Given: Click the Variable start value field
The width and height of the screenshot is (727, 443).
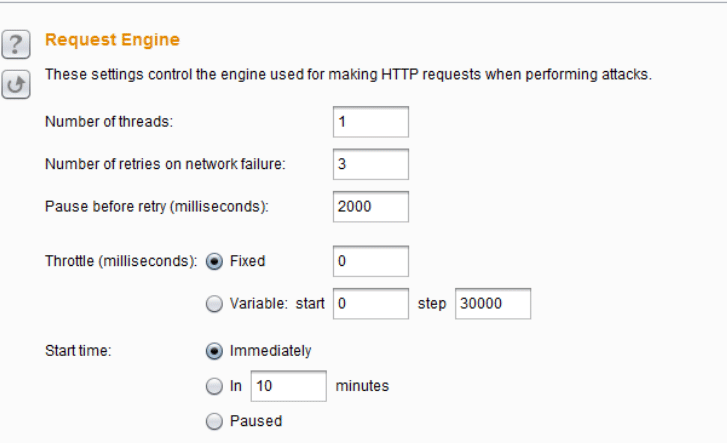Looking at the screenshot, I should (371, 304).
